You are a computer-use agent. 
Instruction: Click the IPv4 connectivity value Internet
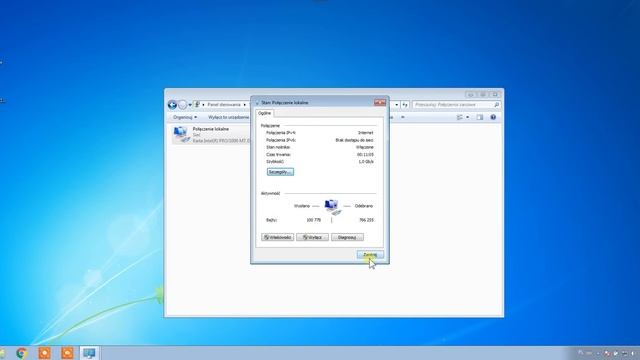pos(365,133)
